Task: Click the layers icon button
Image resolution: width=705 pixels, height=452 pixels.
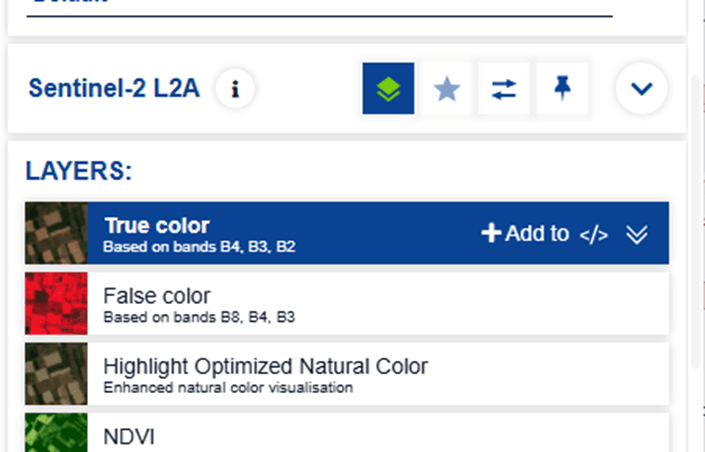Action: (x=388, y=89)
